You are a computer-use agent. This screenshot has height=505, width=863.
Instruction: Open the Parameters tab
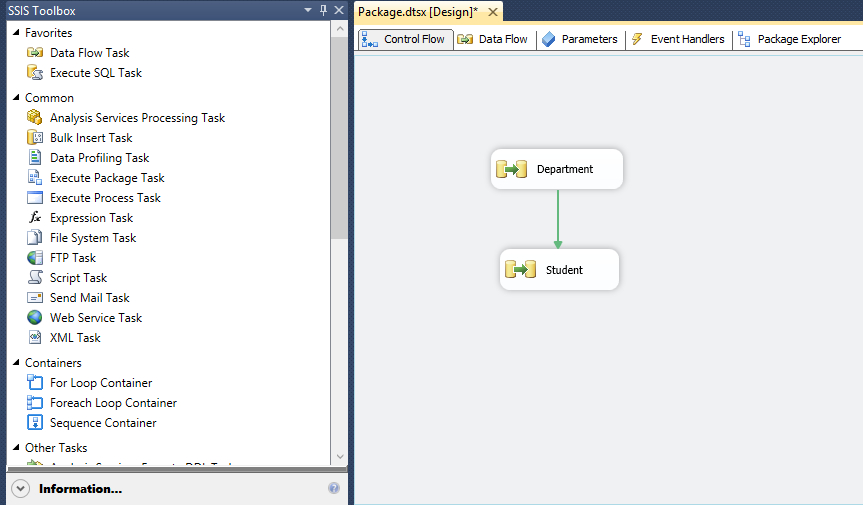[x=580, y=39]
